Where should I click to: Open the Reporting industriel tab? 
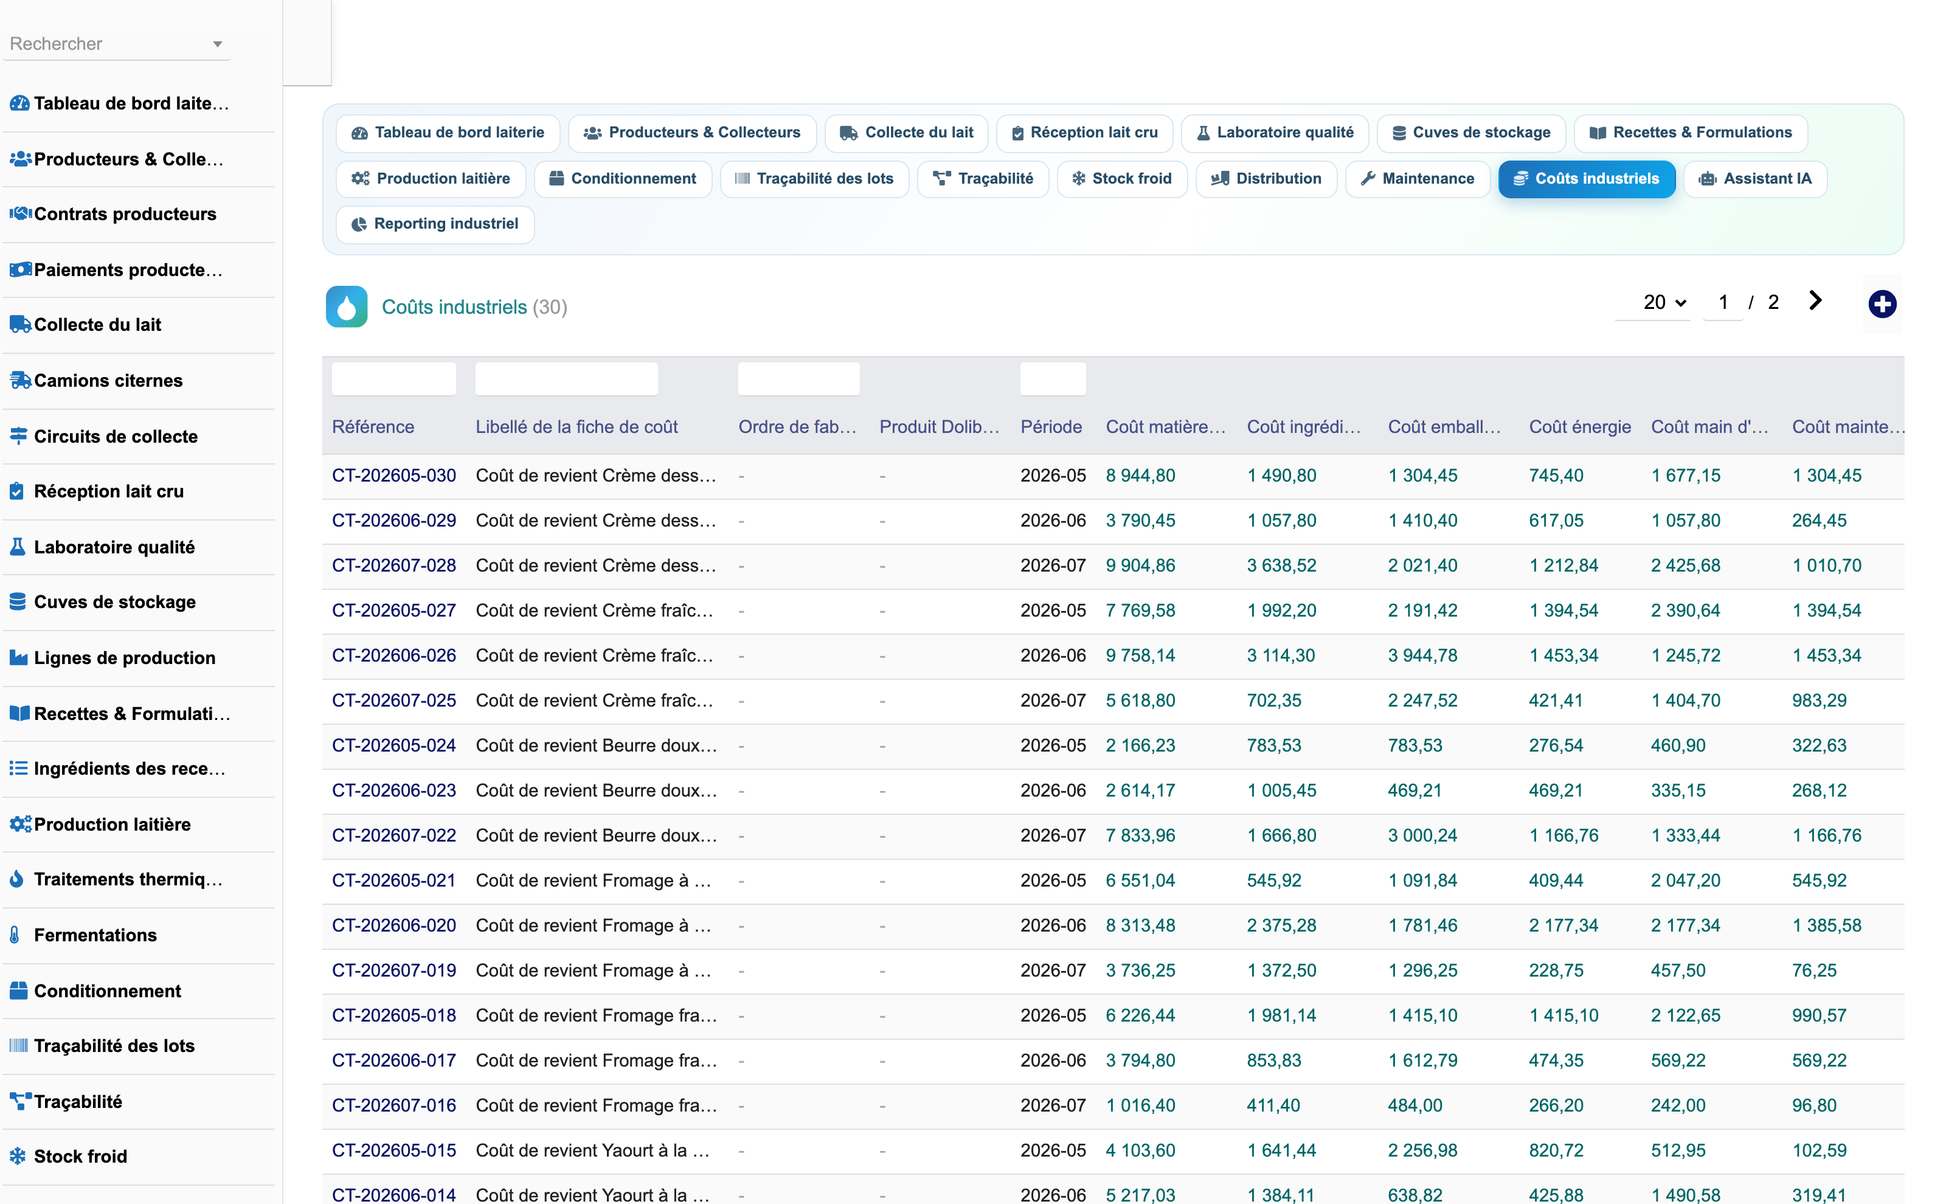tap(435, 224)
